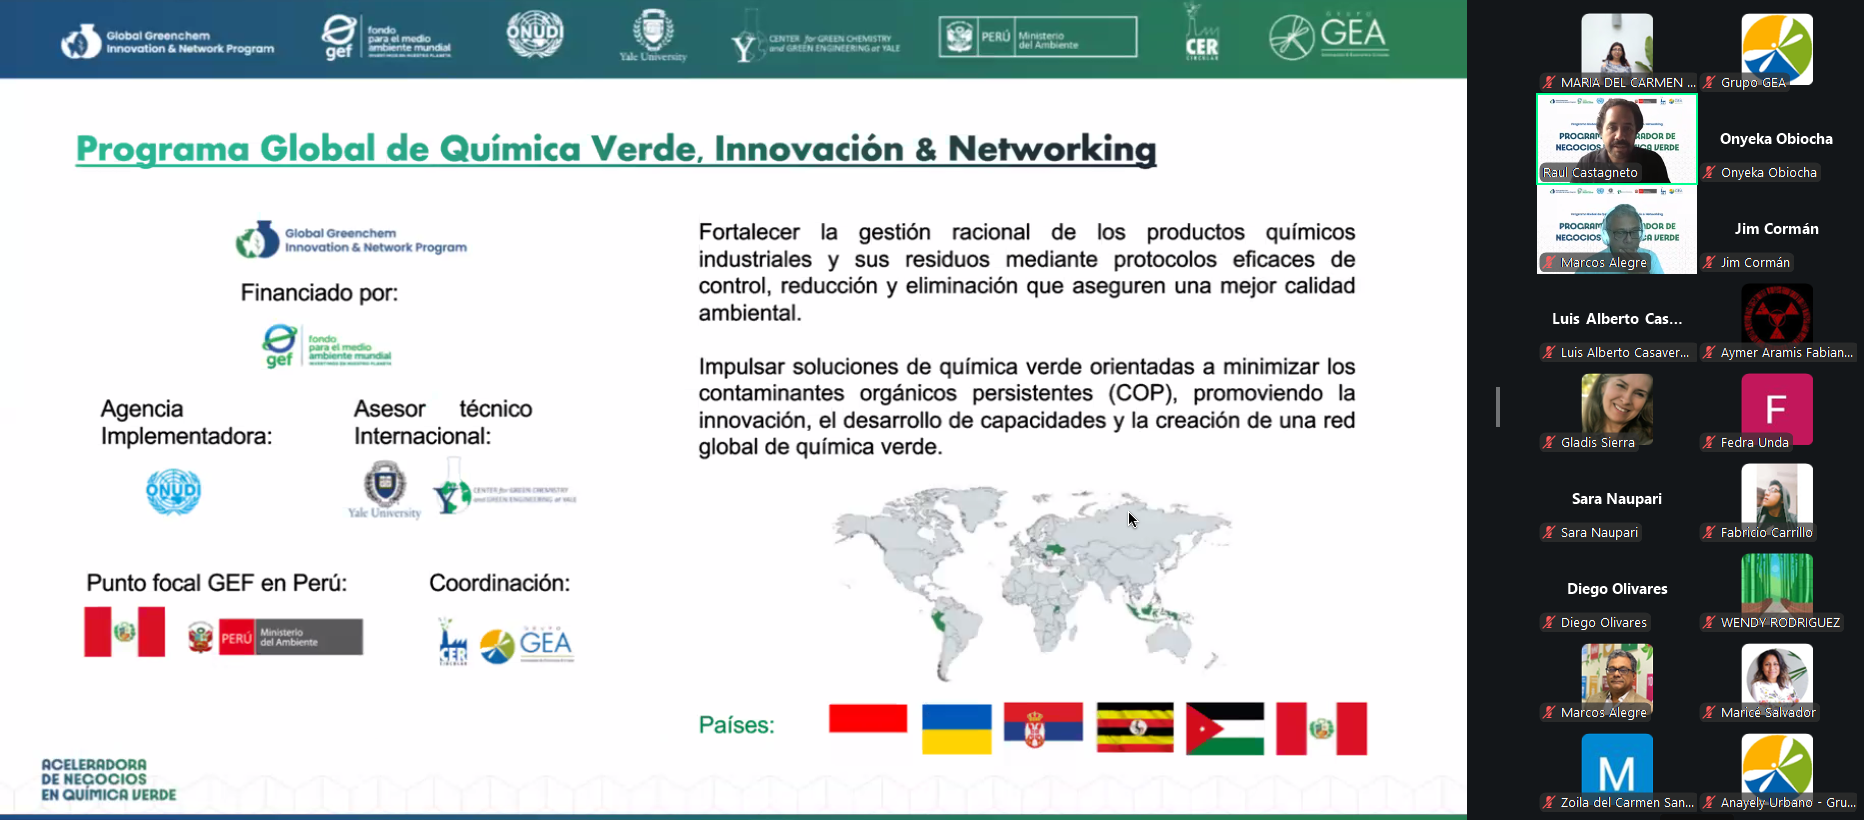Click the muted mic icon next to Fedra Unda

coord(1710,443)
